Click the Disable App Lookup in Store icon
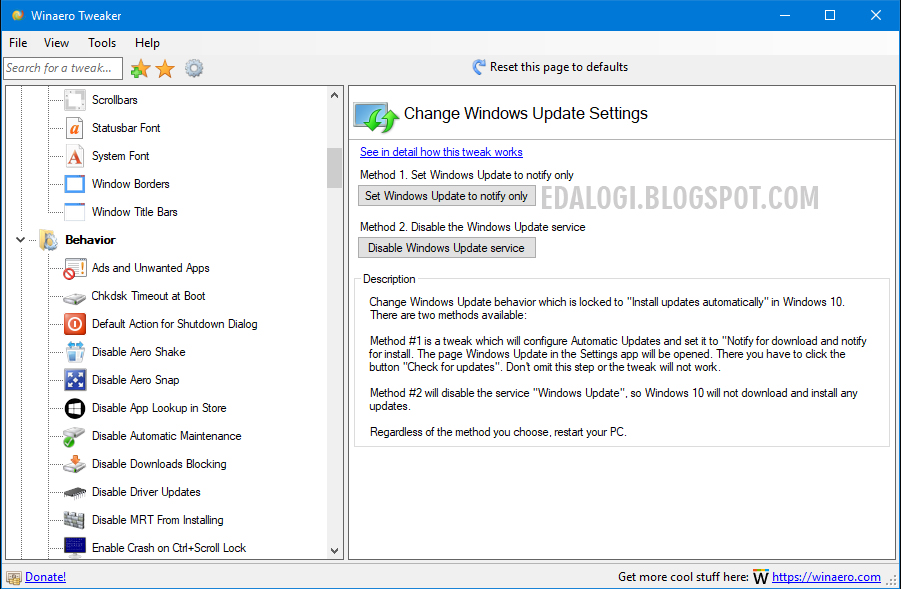Viewport: 901px width, 589px height. click(x=75, y=409)
